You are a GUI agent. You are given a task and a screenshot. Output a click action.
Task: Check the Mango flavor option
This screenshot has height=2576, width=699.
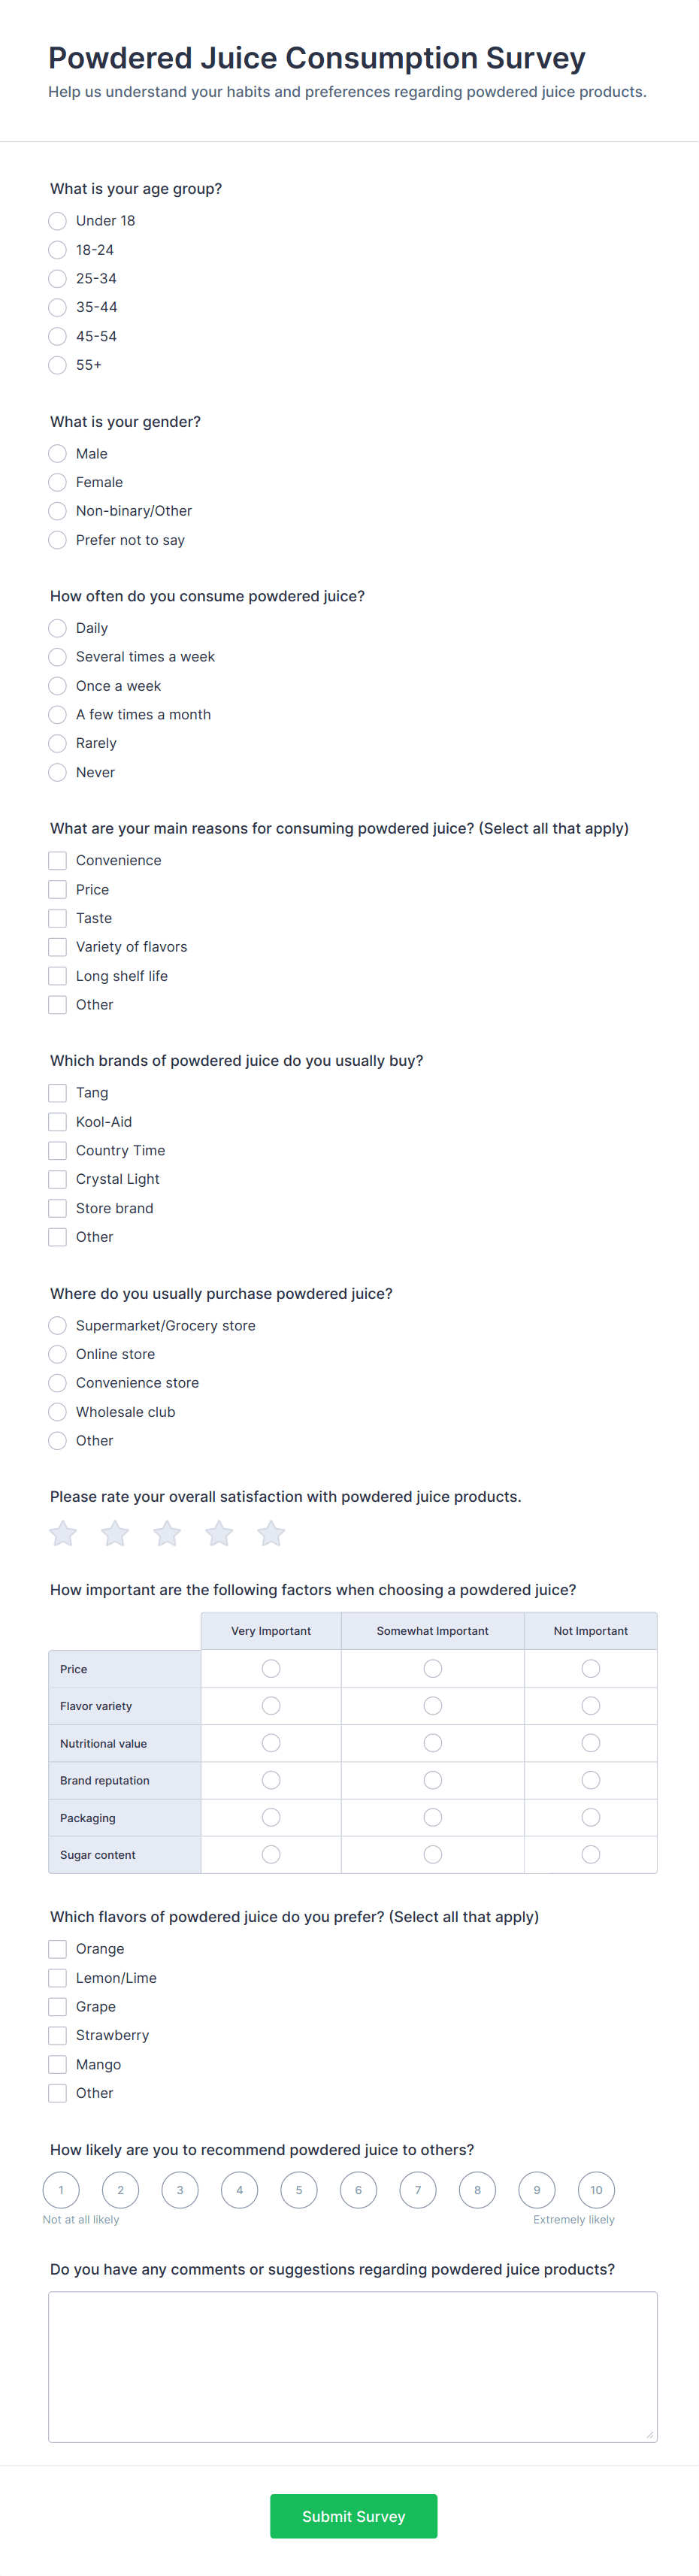(57, 2063)
